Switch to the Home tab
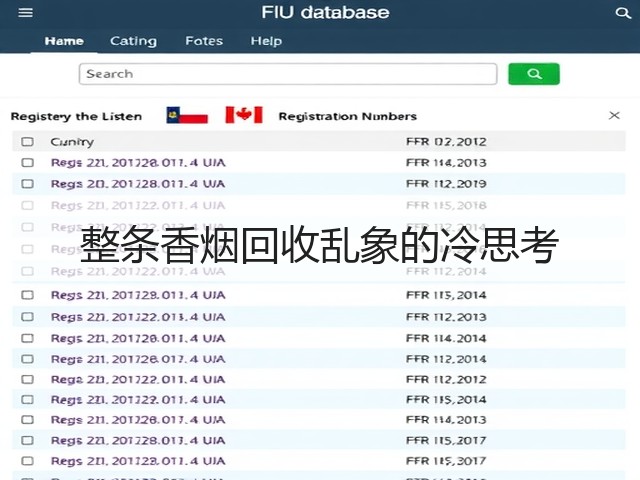Screen dimensions: 640x480 pyautogui.click(x=64, y=41)
